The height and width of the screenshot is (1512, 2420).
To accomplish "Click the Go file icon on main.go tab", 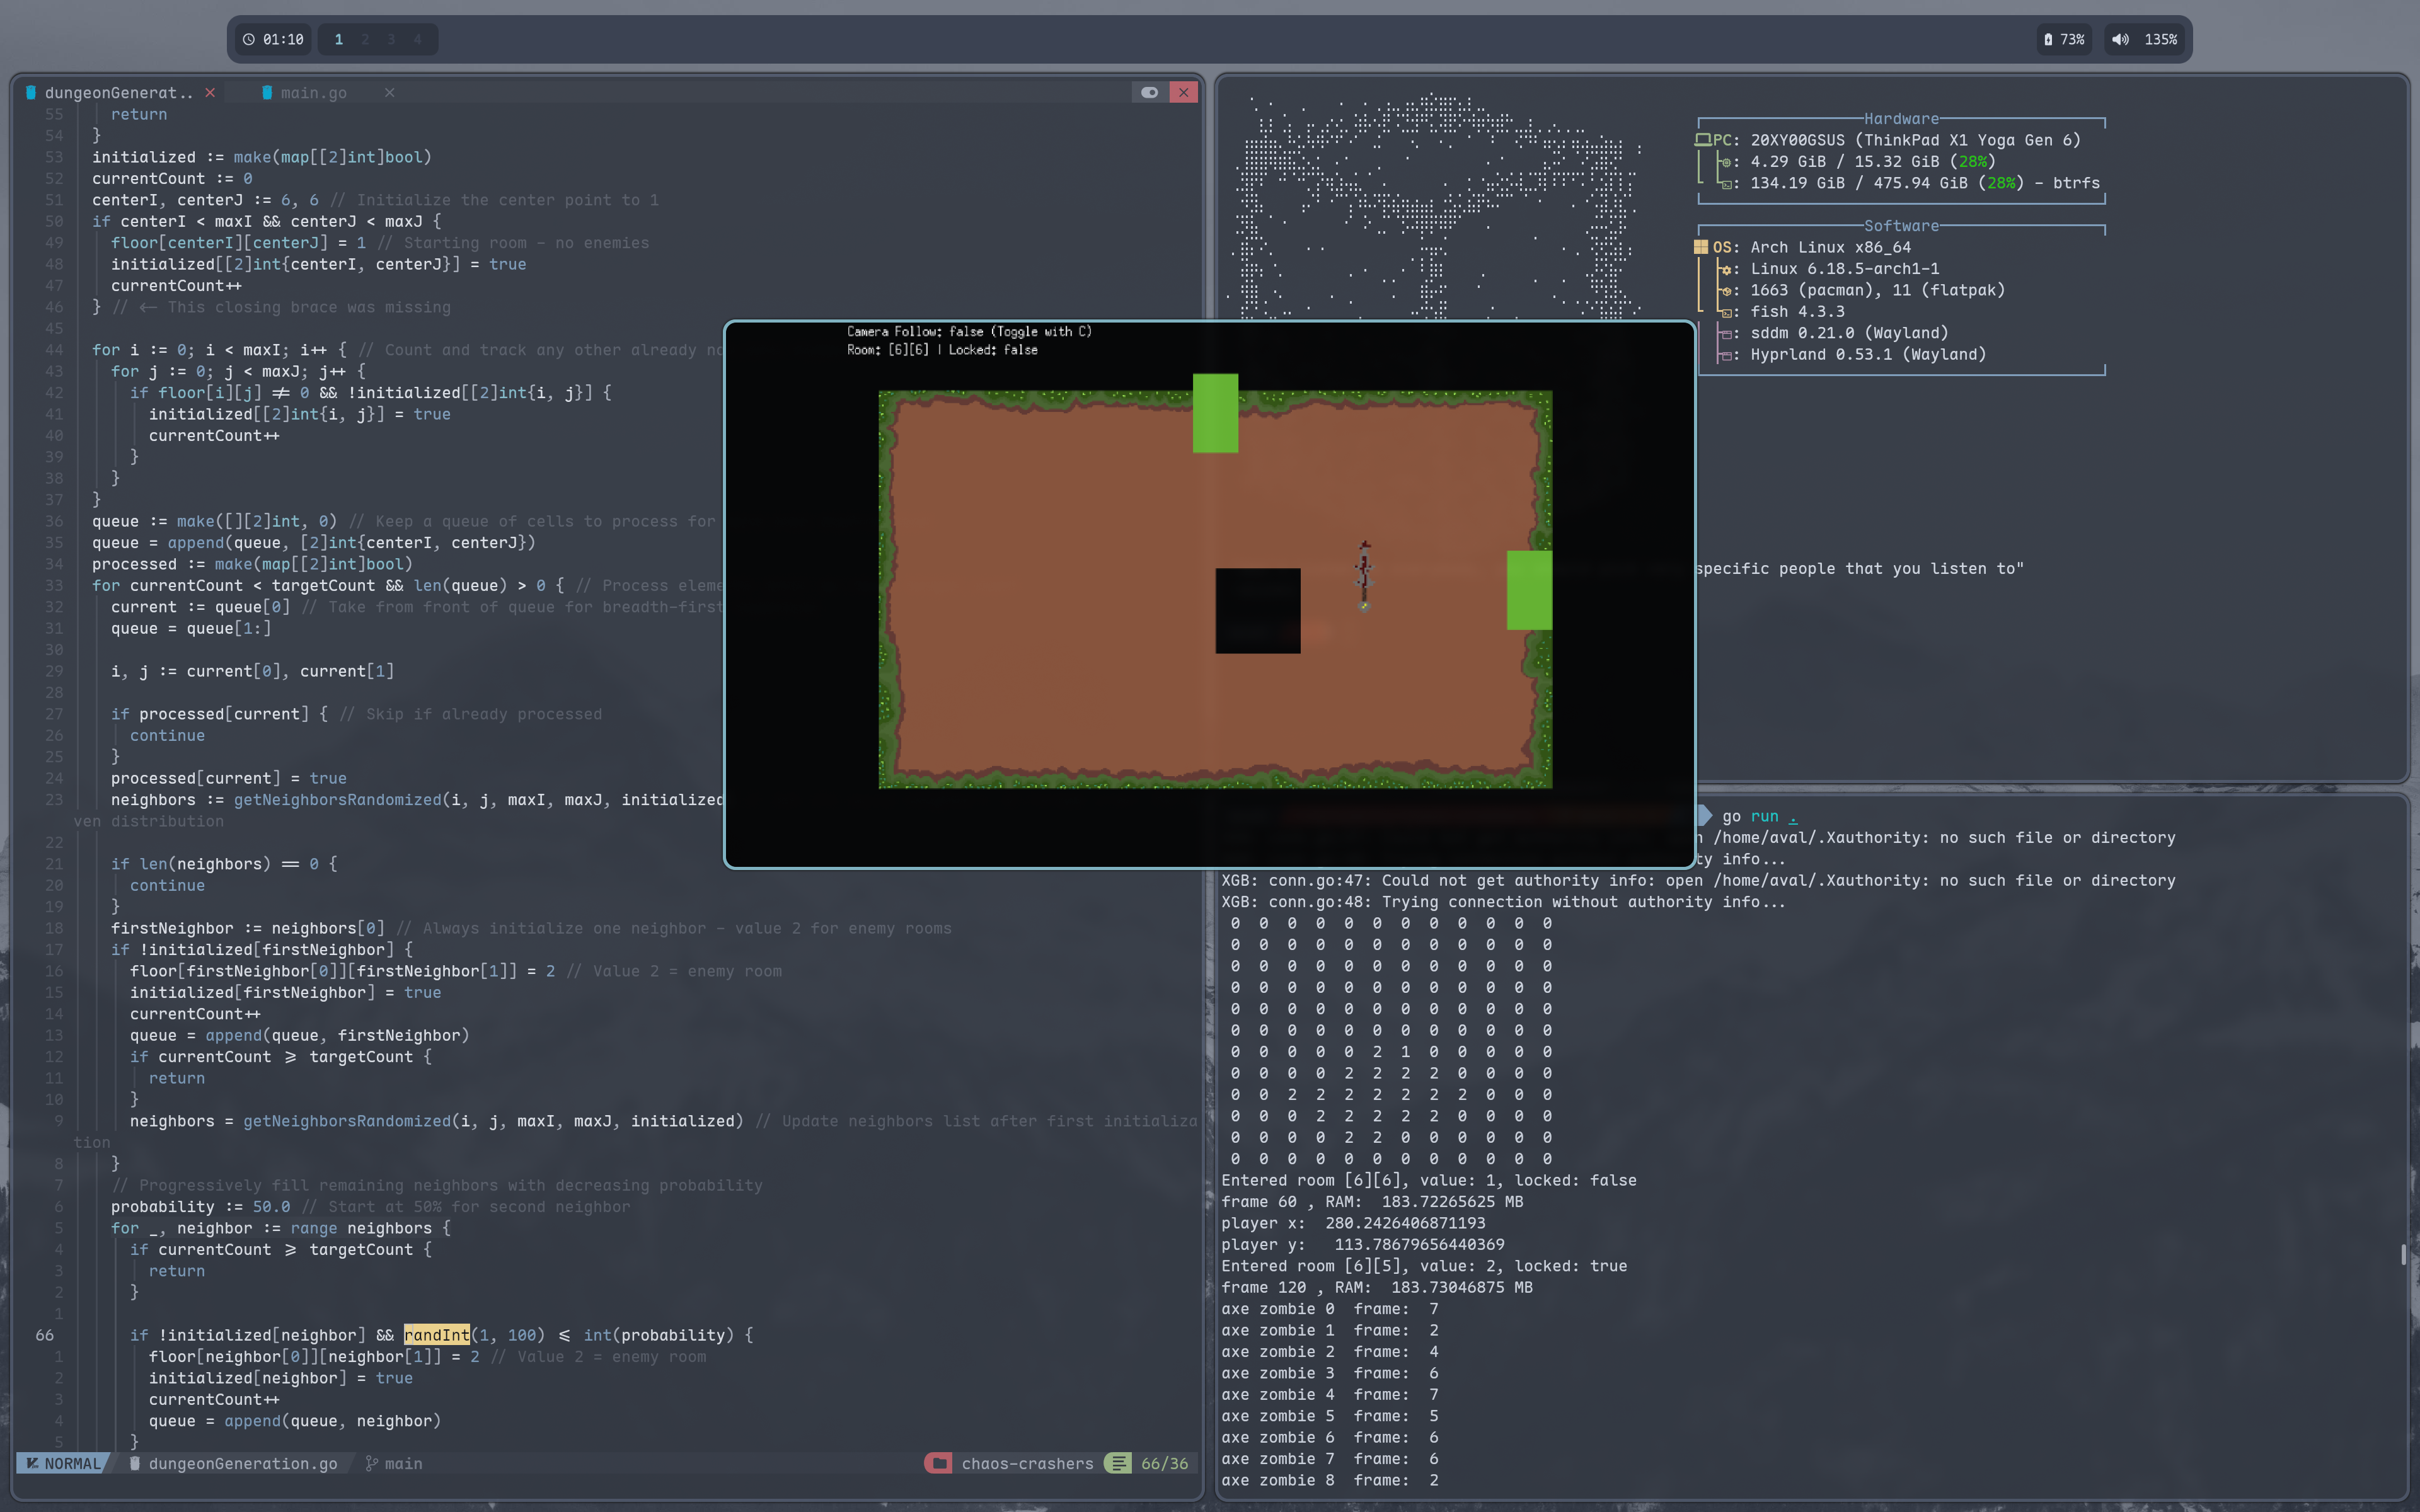I will [267, 92].
